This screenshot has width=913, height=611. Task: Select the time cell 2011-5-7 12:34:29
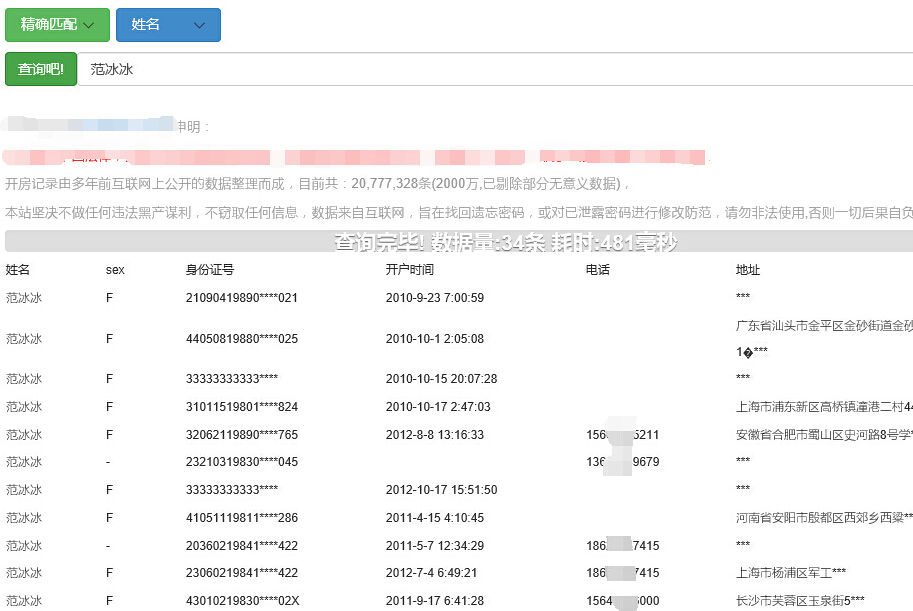point(434,546)
